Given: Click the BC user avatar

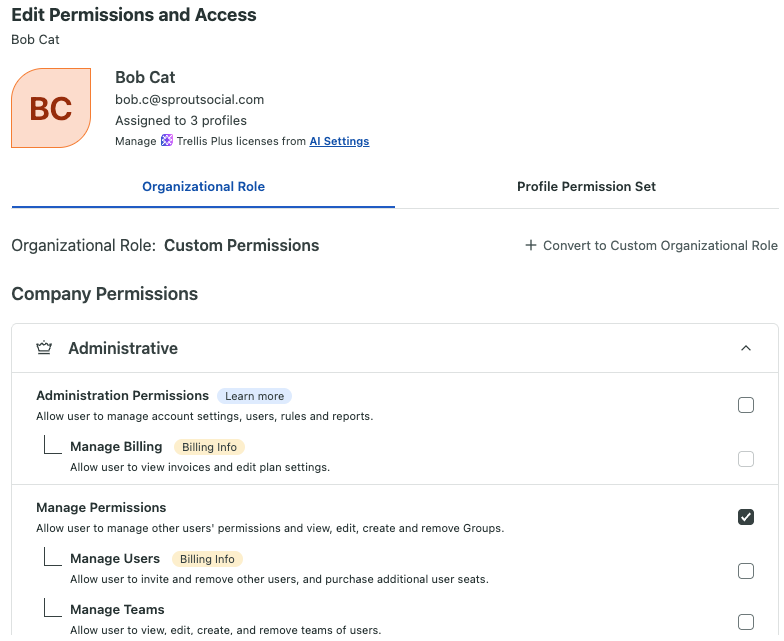Looking at the screenshot, I should click(x=51, y=108).
